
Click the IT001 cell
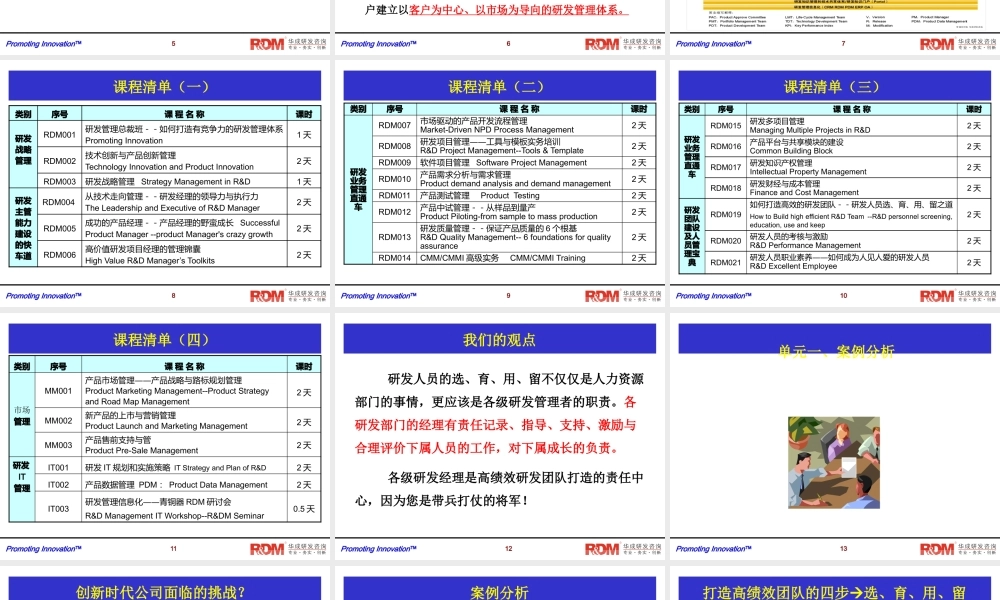point(58,467)
